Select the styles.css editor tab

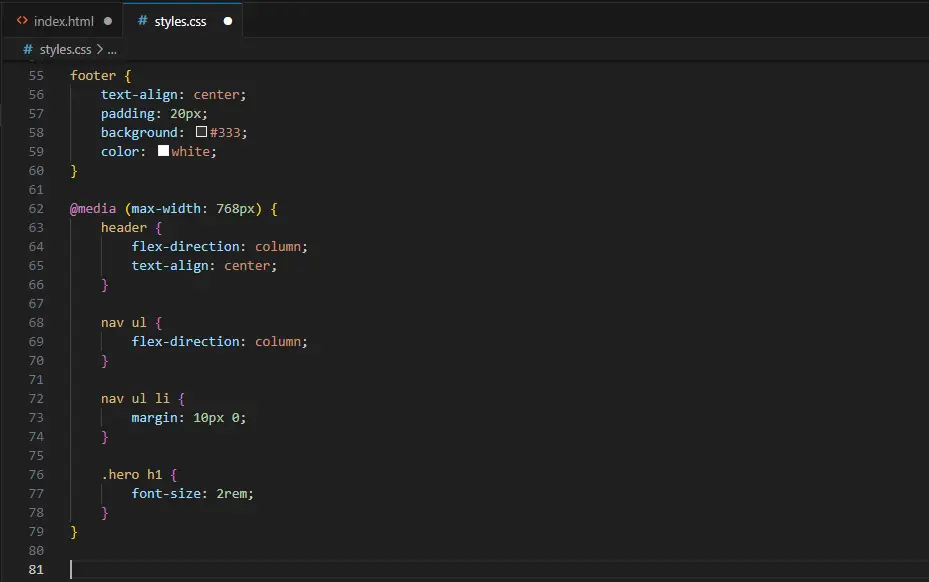[180, 21]
